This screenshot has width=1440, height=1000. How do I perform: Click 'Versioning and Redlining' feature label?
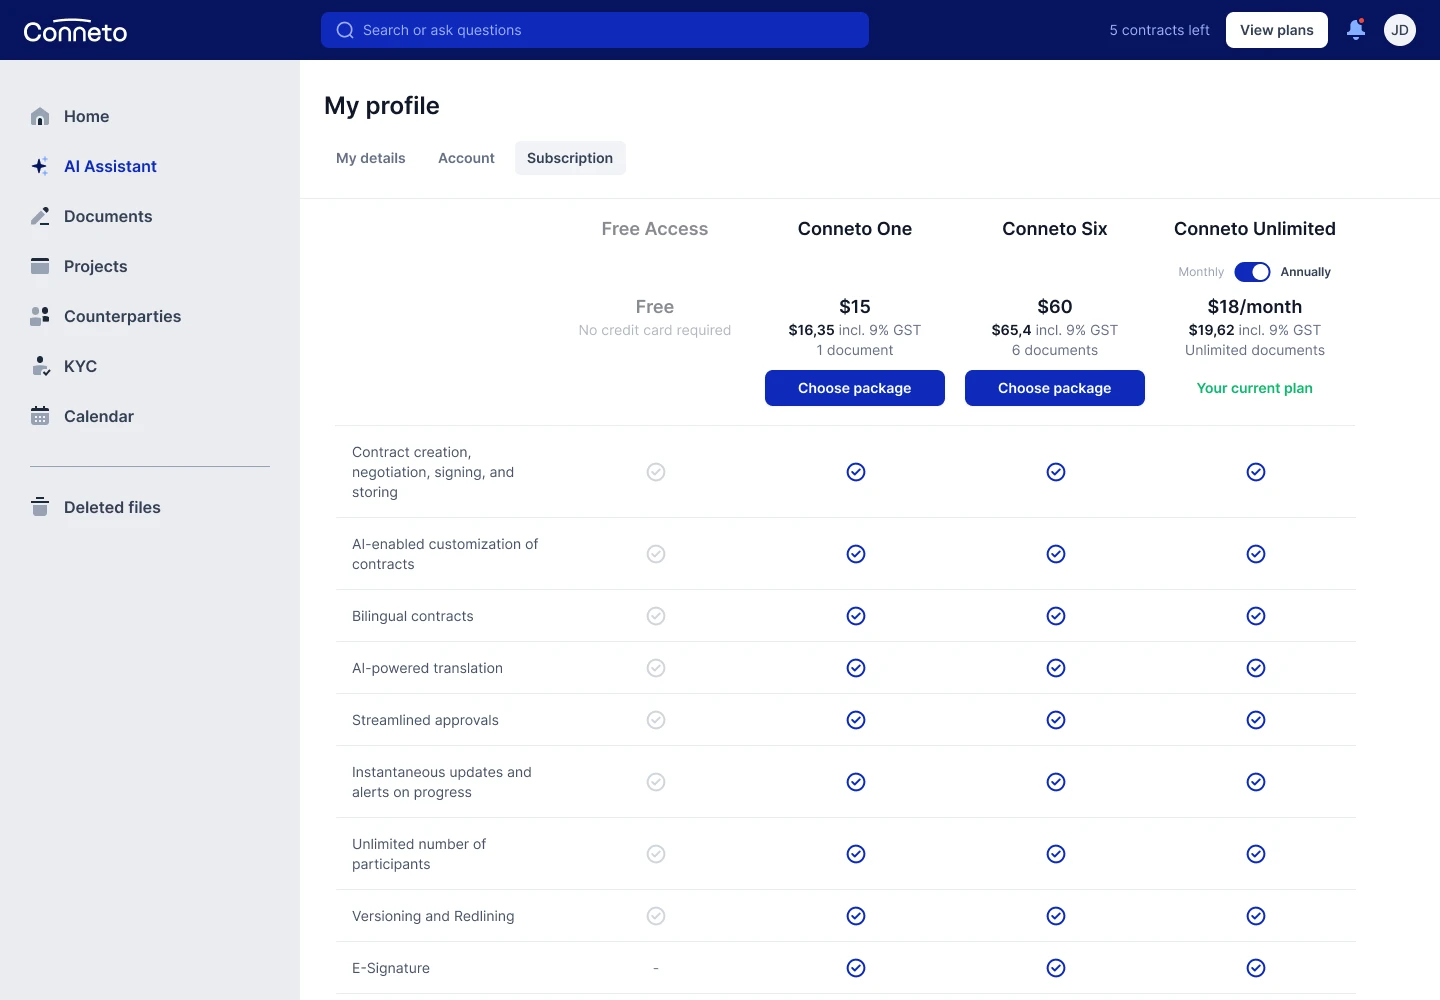coord(433,916)
